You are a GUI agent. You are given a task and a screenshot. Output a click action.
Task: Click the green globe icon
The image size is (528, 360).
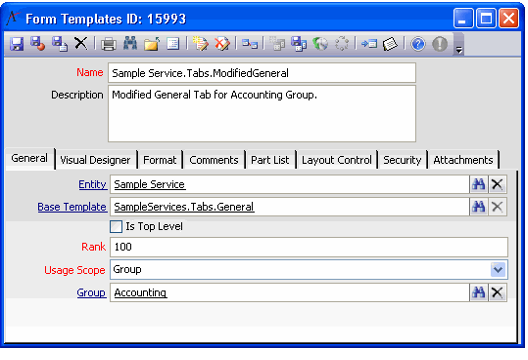click(320, 44)
